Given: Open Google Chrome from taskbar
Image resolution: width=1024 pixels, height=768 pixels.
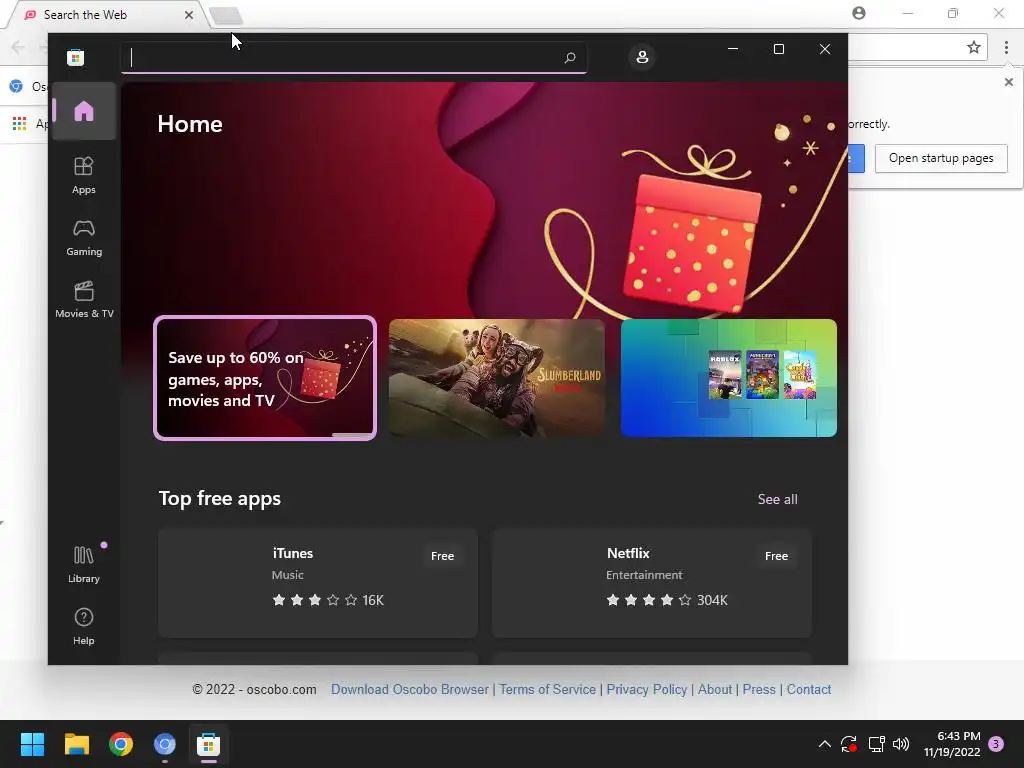Looking at the screenshot, I should click(x=121, y=744).
